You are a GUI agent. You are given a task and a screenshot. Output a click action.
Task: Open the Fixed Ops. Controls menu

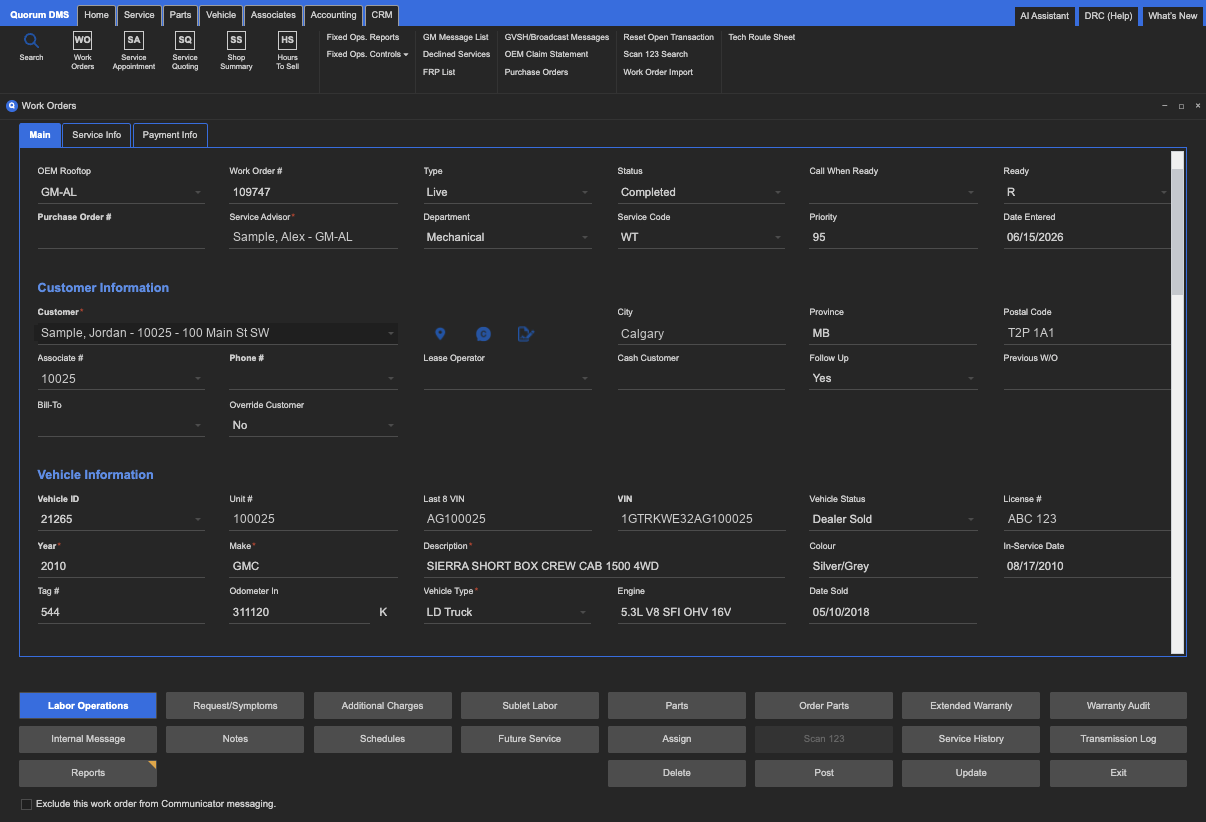coord(367,54)
